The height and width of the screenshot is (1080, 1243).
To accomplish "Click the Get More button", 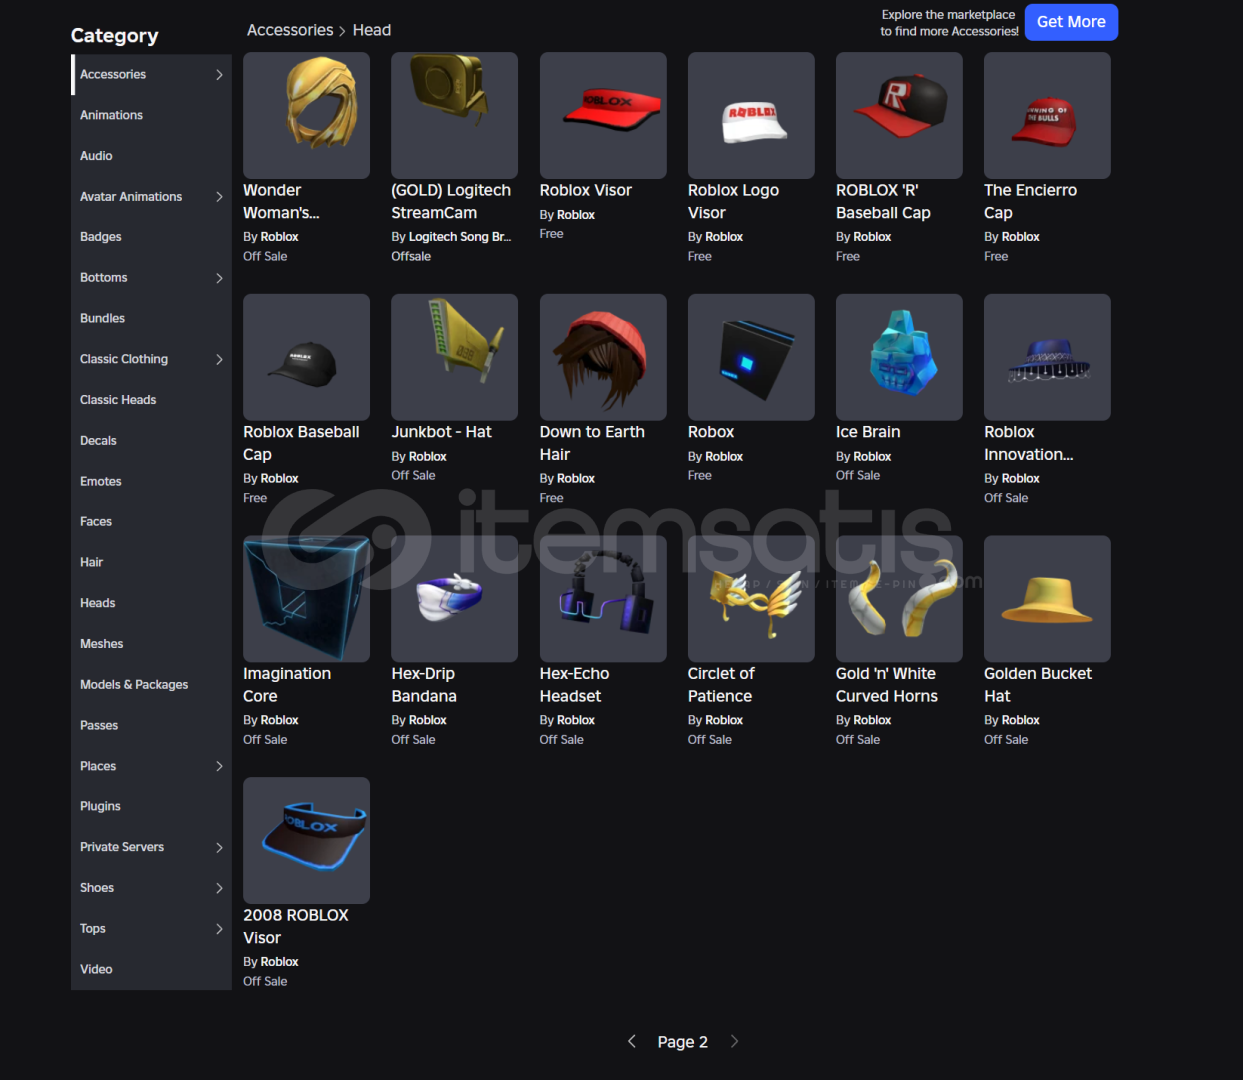I will point(1071,22).
